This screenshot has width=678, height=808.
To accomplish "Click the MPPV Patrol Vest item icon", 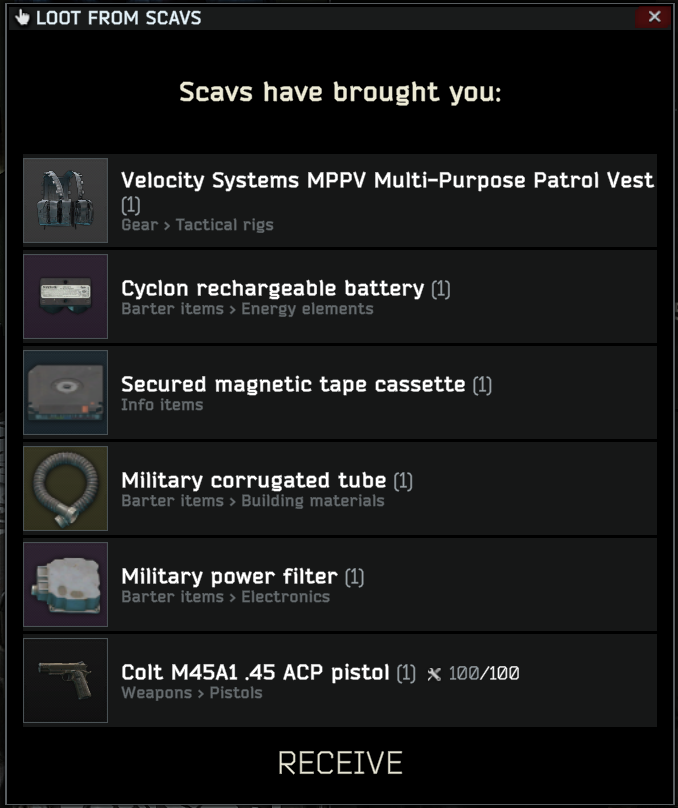I will 65,200.
